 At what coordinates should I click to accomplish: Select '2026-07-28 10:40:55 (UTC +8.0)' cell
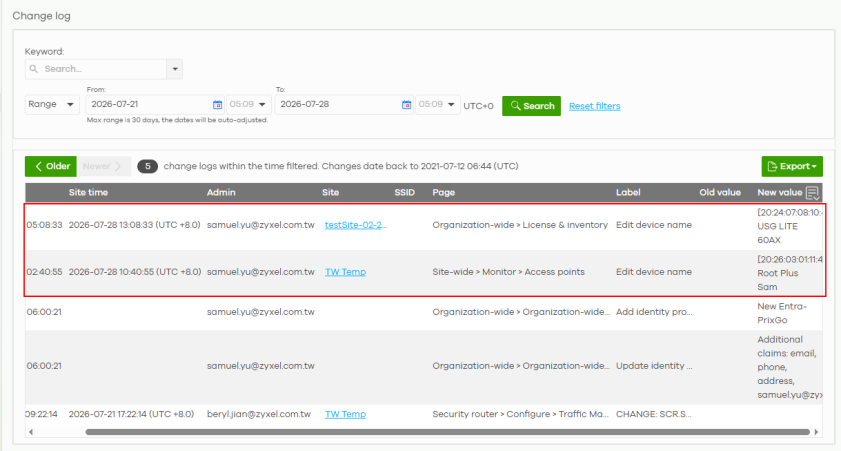[135, 272]
